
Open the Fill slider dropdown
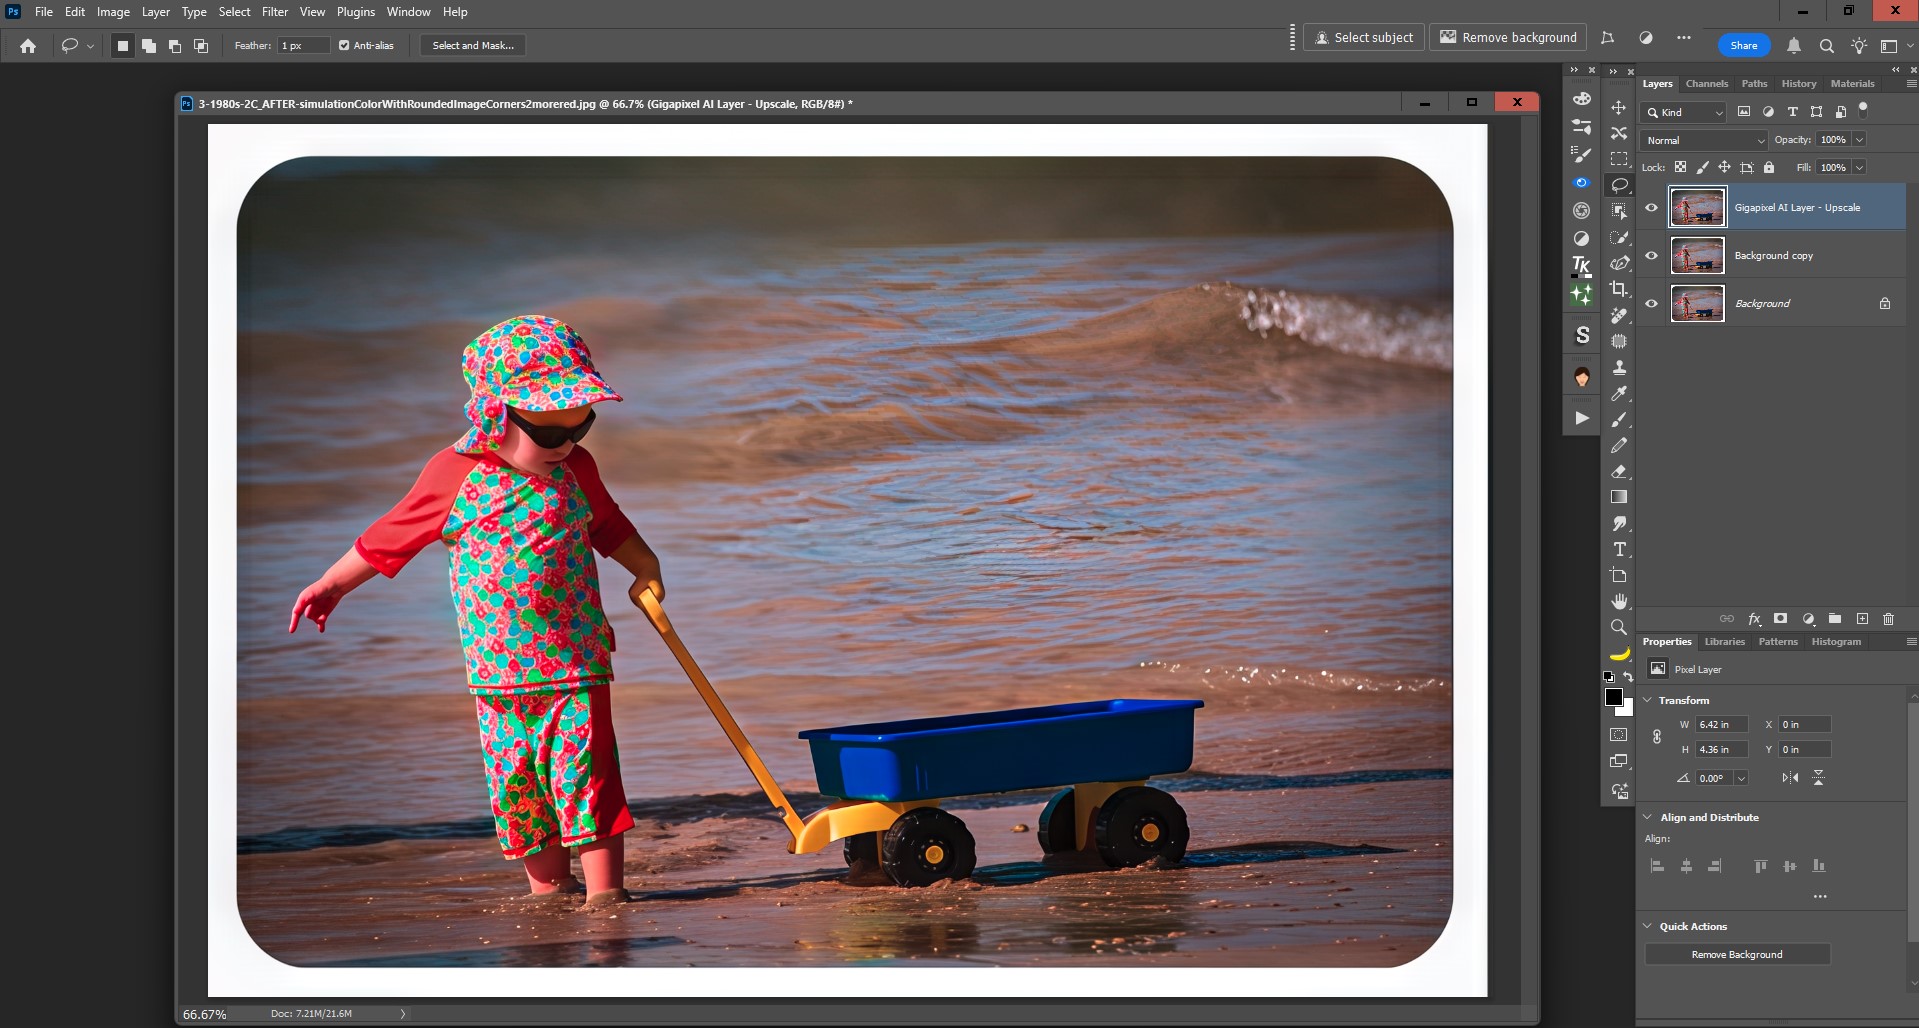click(1859, 167)
